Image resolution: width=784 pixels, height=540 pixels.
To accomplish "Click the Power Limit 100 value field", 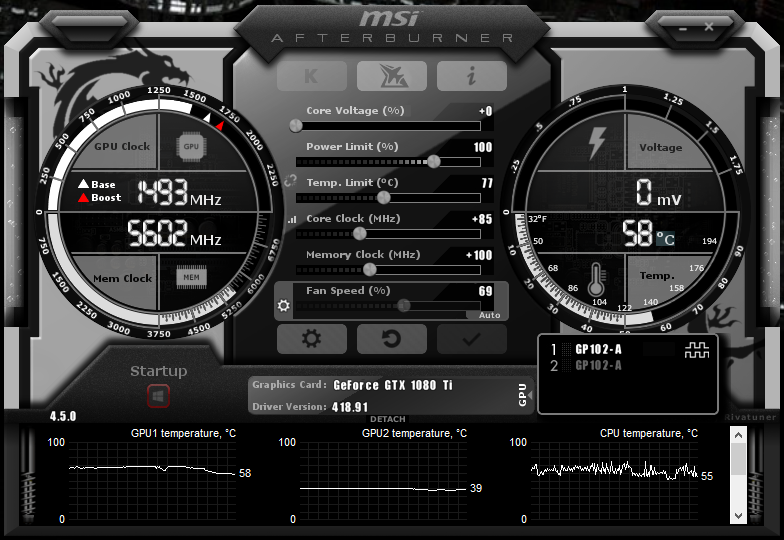I will (x=483, y=147).
